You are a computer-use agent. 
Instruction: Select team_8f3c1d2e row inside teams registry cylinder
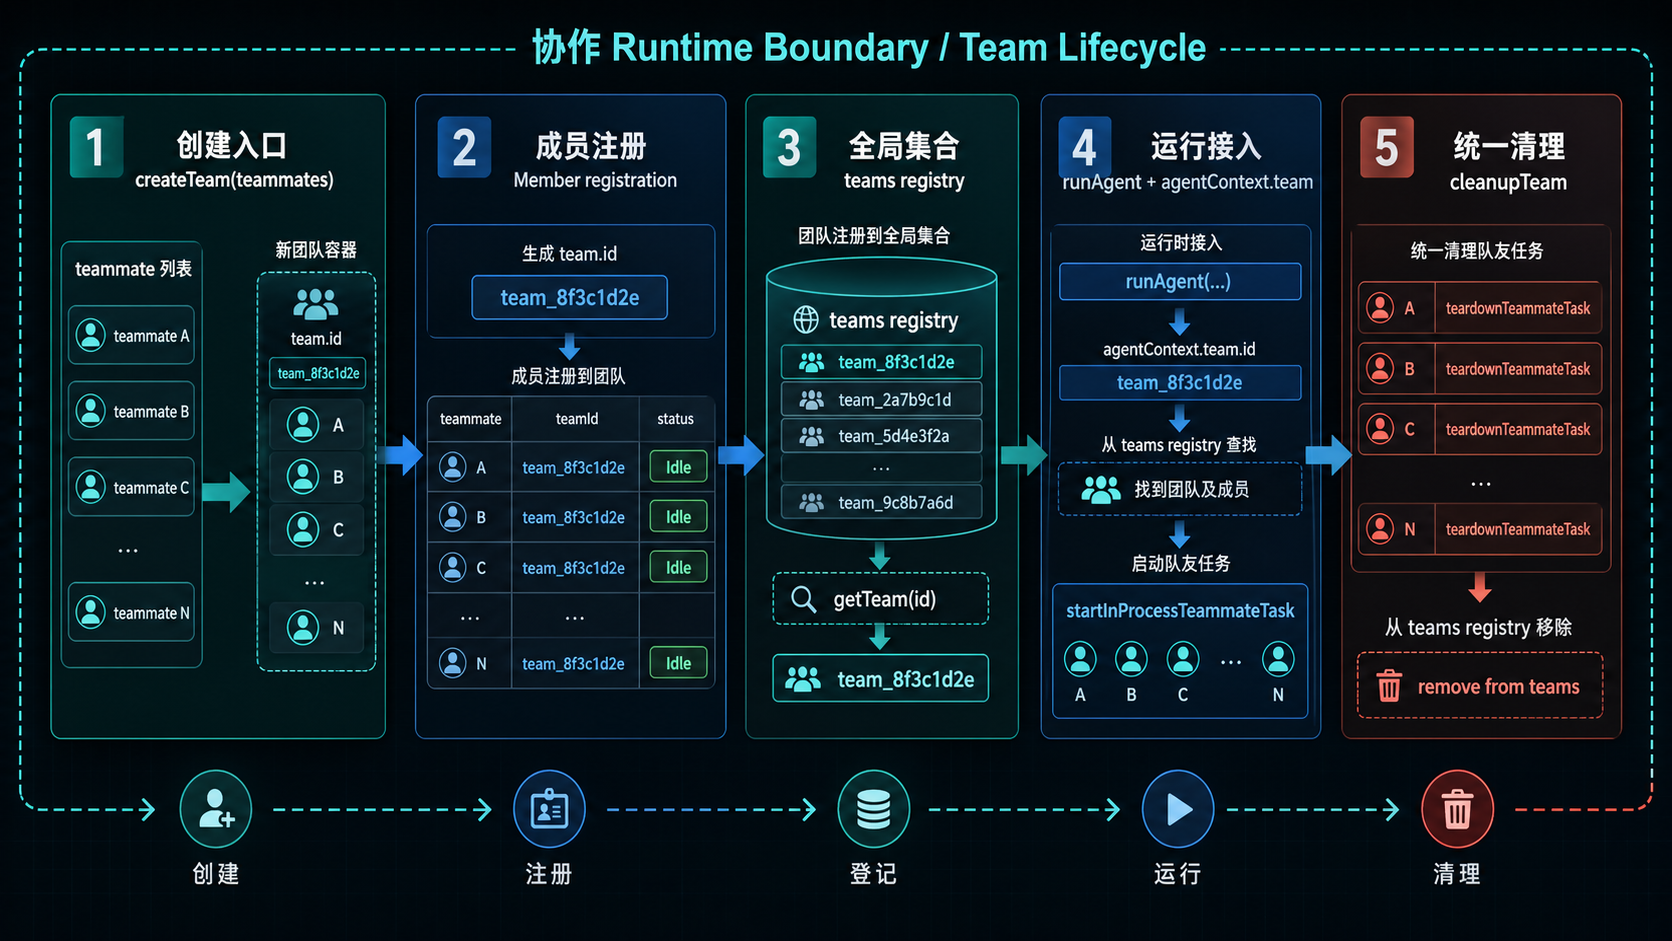881,362
